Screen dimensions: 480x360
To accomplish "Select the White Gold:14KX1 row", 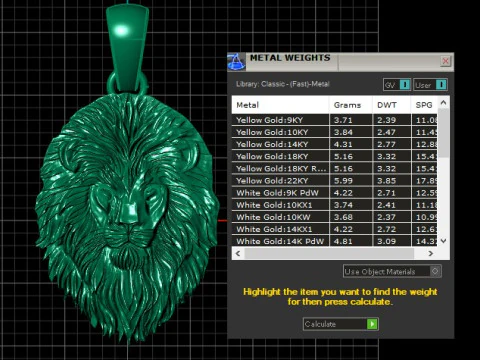I will click(334, 229).
